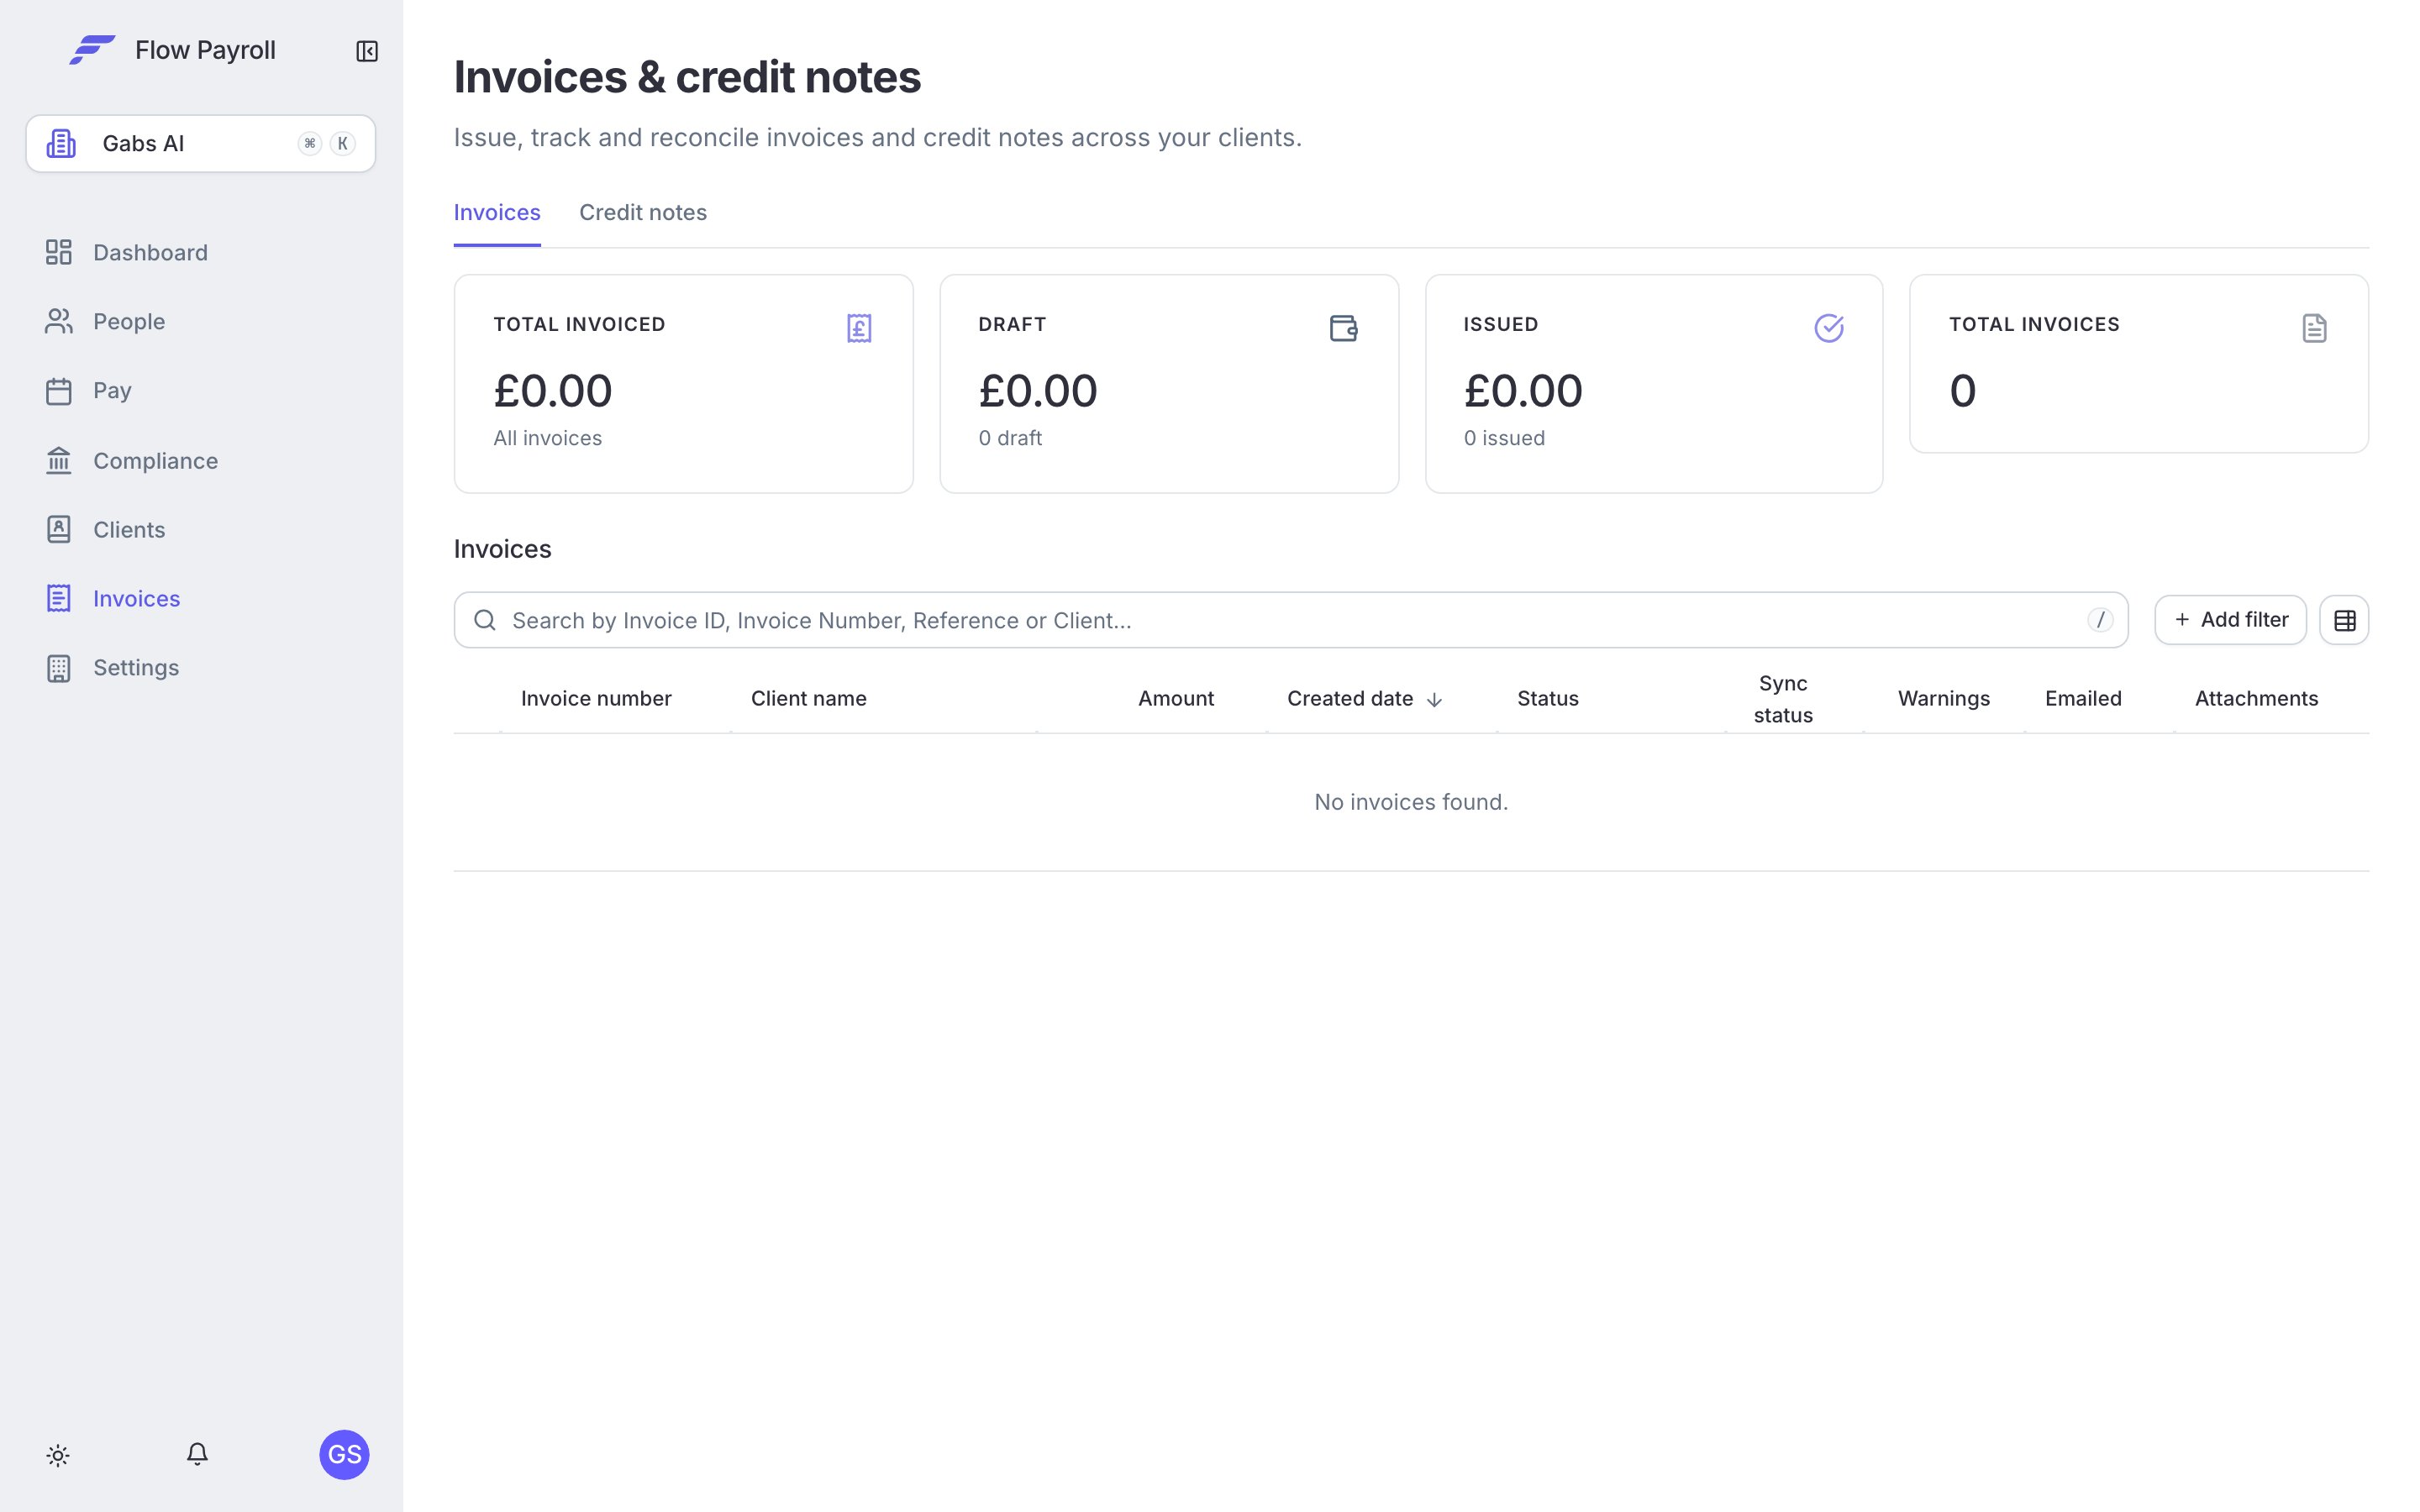Toggle the light/dark theme sun icon

[x=58, y=1455]
